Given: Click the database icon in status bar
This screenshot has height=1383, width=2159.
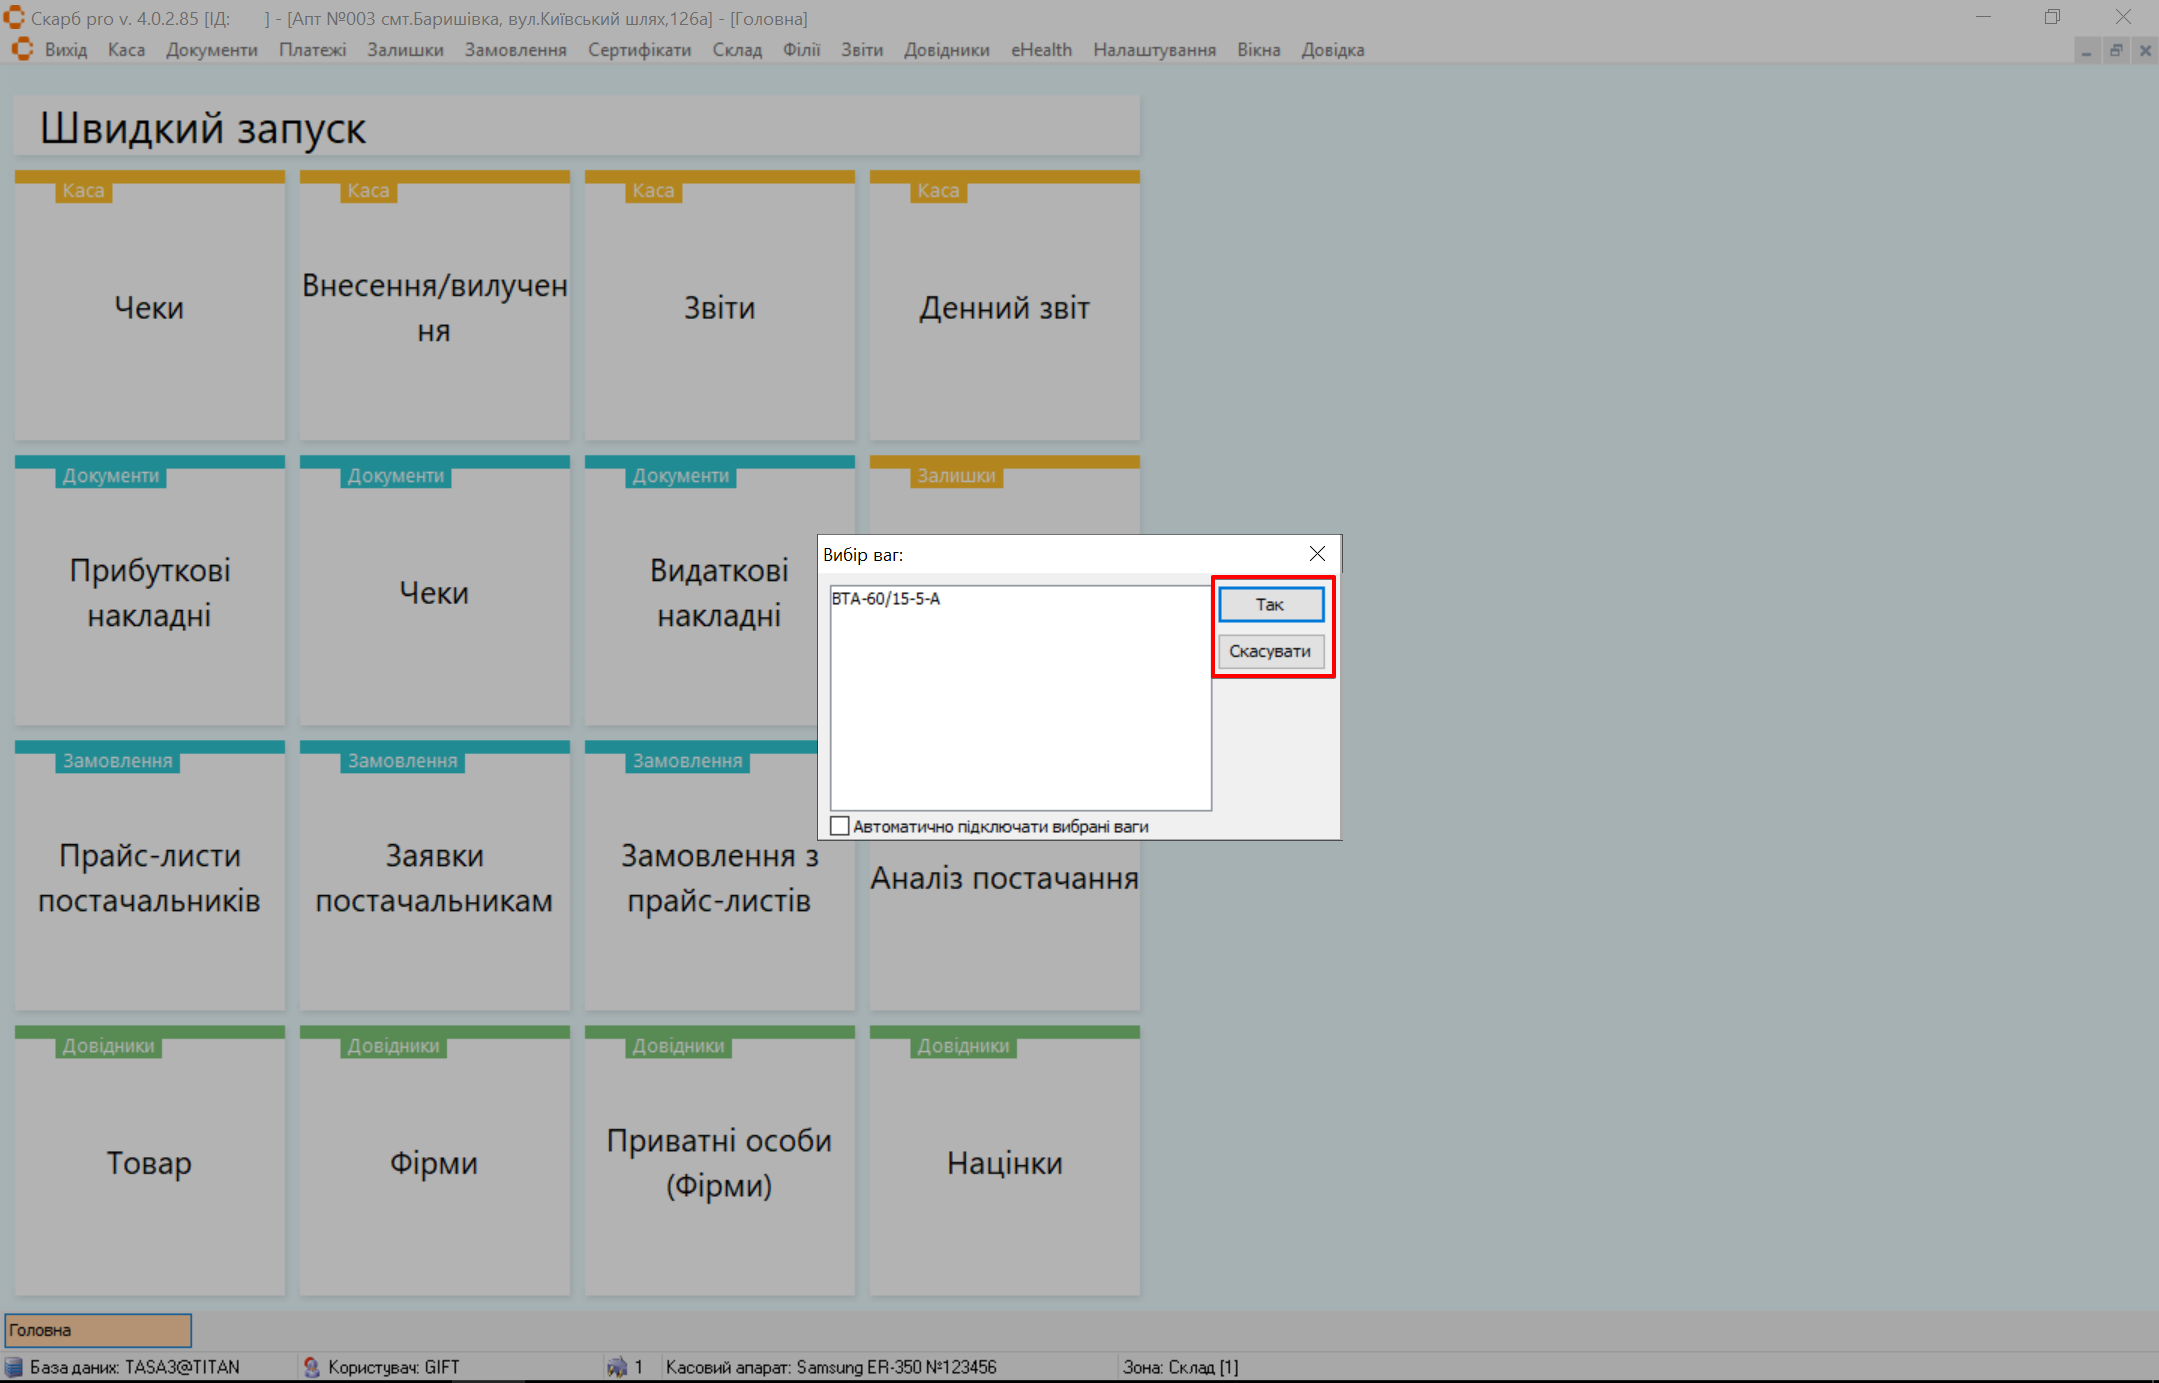Looking at the screenshot, I should tap(14, 1367).
